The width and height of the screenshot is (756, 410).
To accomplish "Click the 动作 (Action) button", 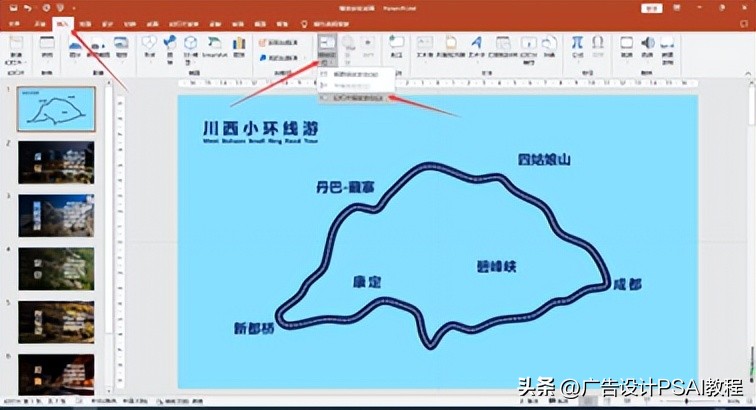I will point(368,48).
